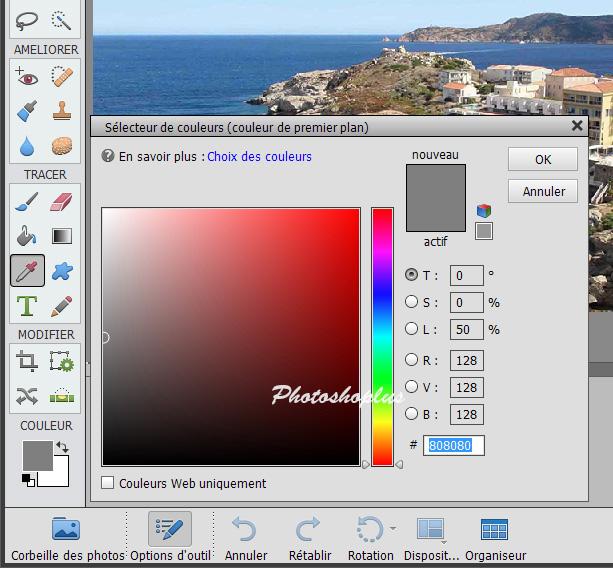Confirm color with the OK button

pos(542,159)
